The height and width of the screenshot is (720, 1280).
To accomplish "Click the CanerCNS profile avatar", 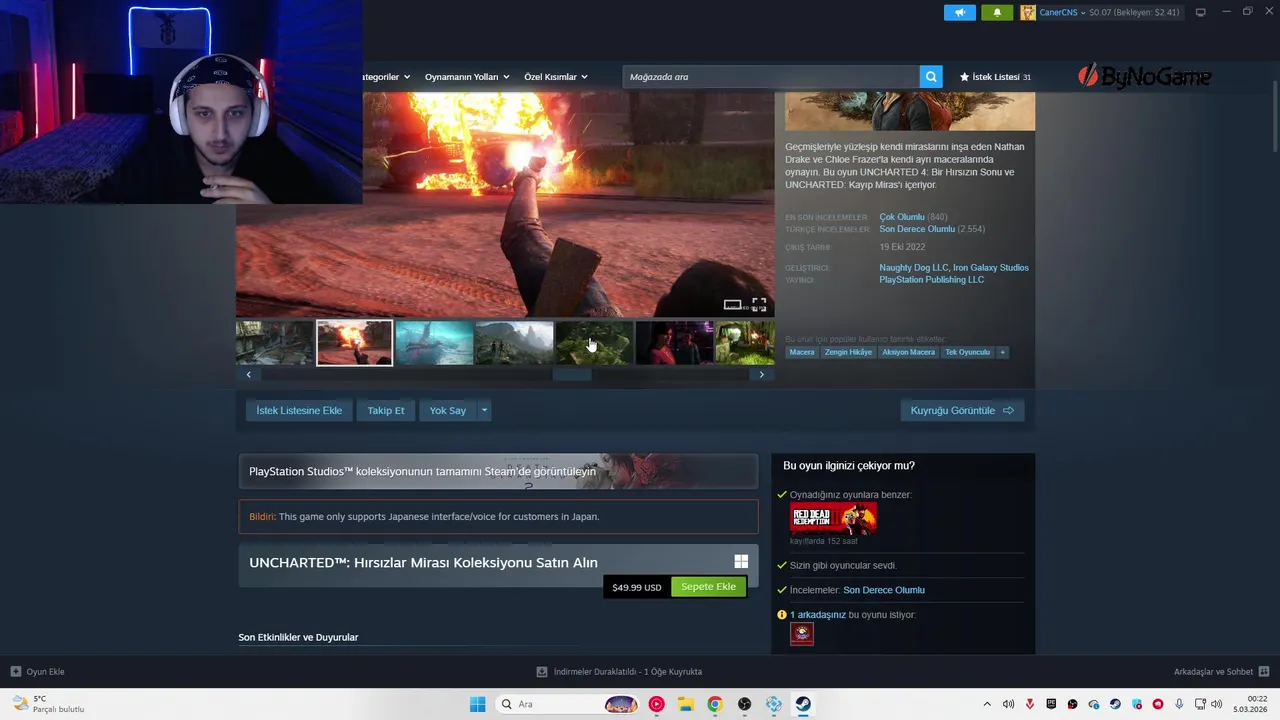I will pyautogui.click(x=1028, y=12).
